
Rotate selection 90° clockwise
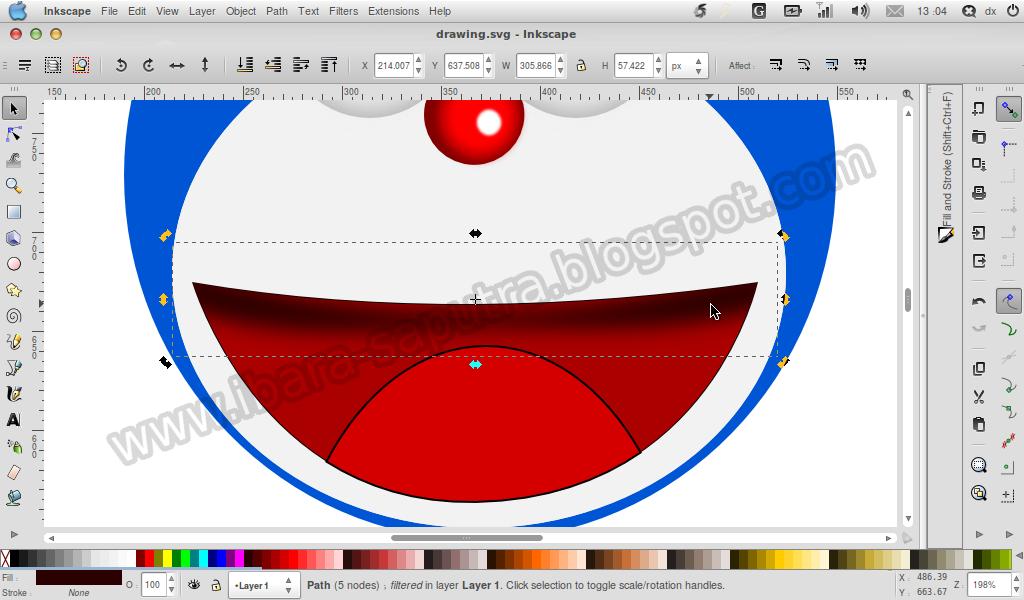click(x=149, y=65)
